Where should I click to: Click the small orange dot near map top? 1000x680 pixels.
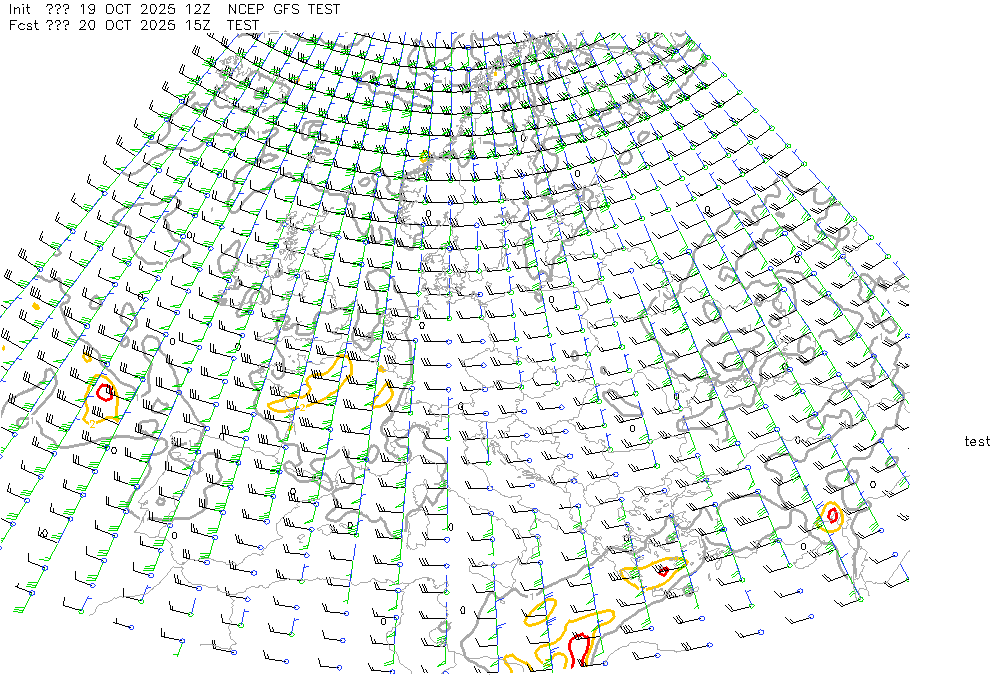(x=494, y=73)
